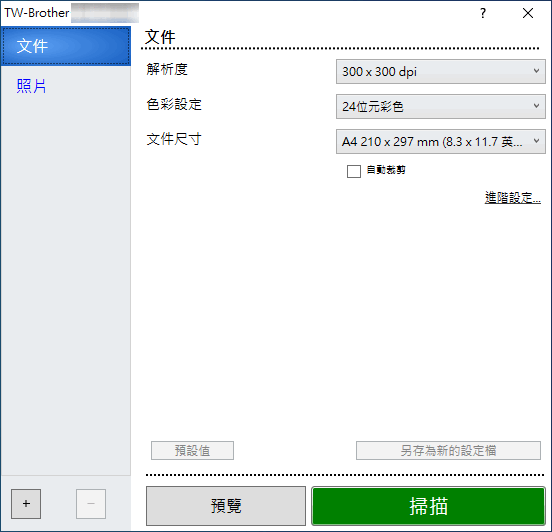Click 另存為新的設定檔 button
Viewport: 552px width, 532px height.
448,450
